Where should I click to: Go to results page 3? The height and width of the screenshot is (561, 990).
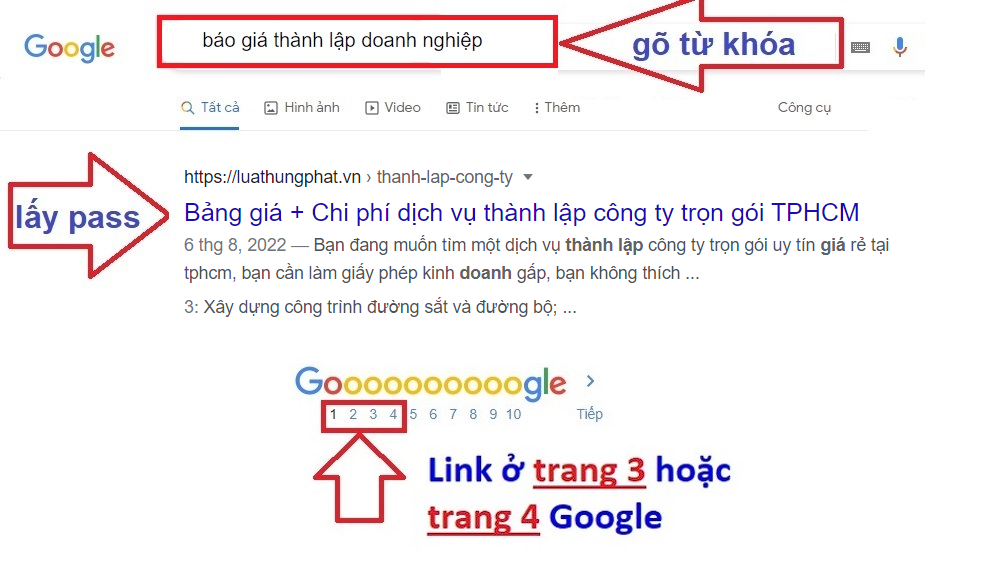click(x=373, y=415)
